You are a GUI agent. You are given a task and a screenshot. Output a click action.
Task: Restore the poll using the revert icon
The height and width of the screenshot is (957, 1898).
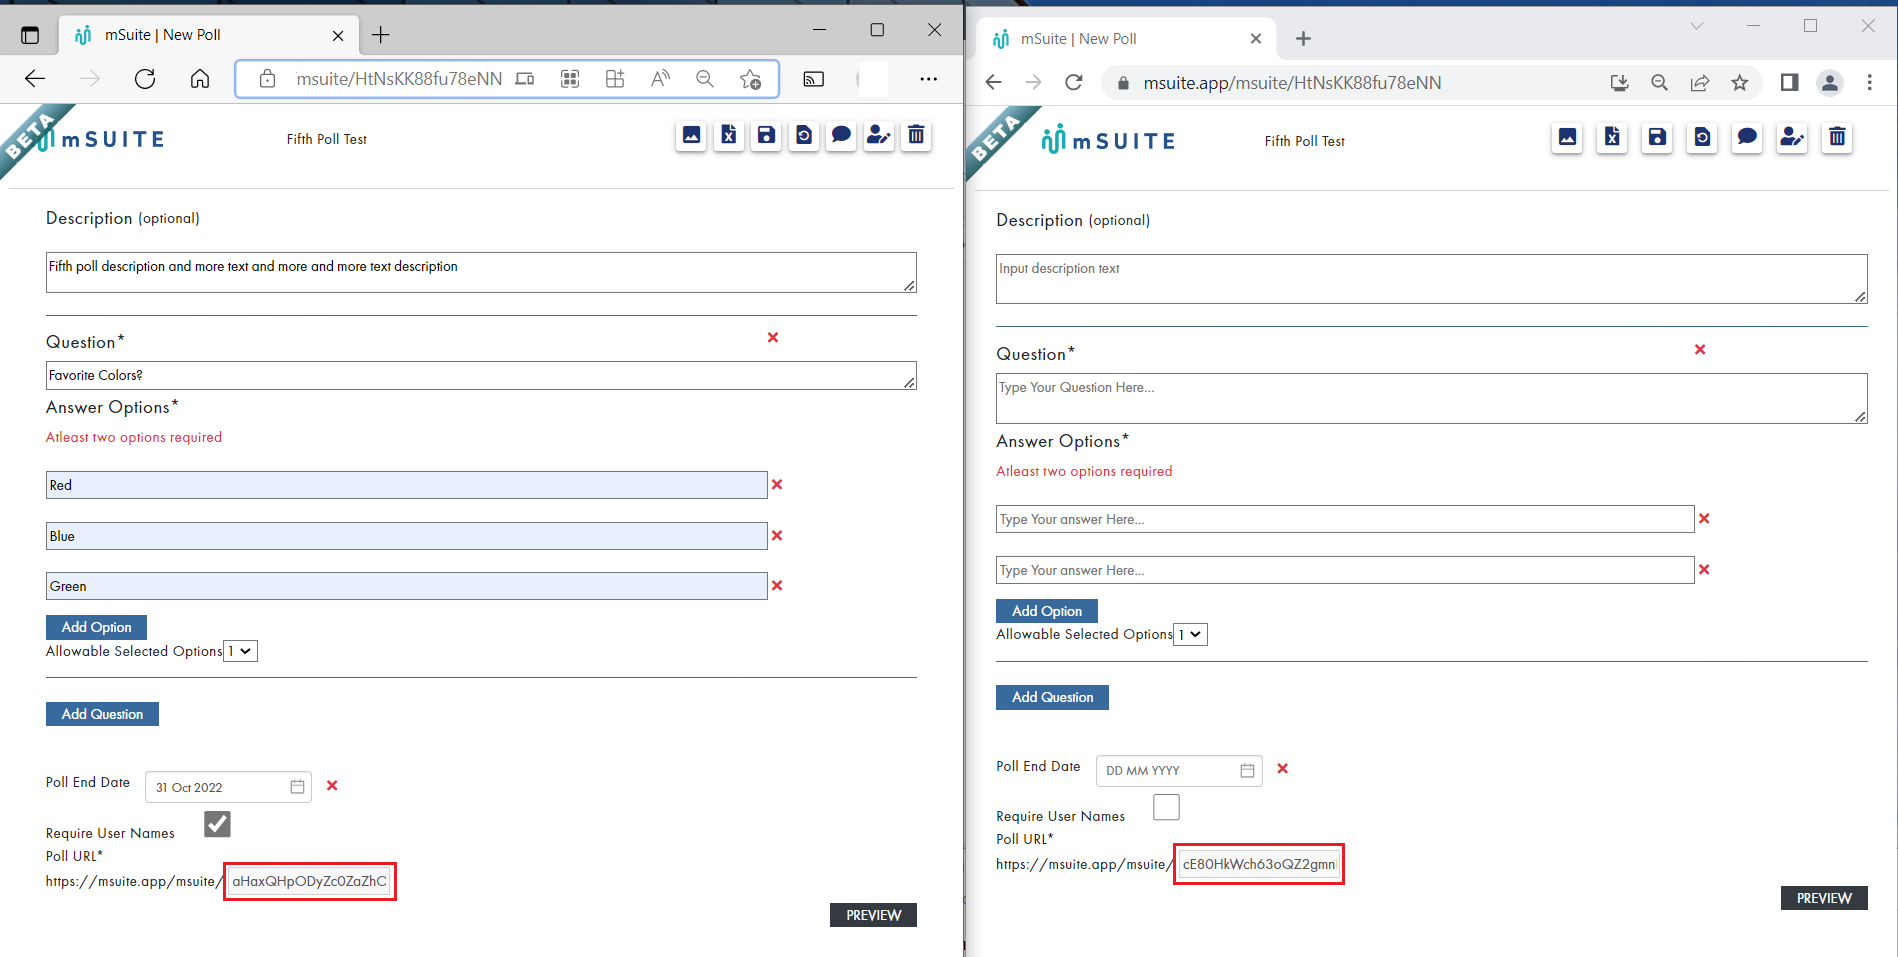click(804, 136)
